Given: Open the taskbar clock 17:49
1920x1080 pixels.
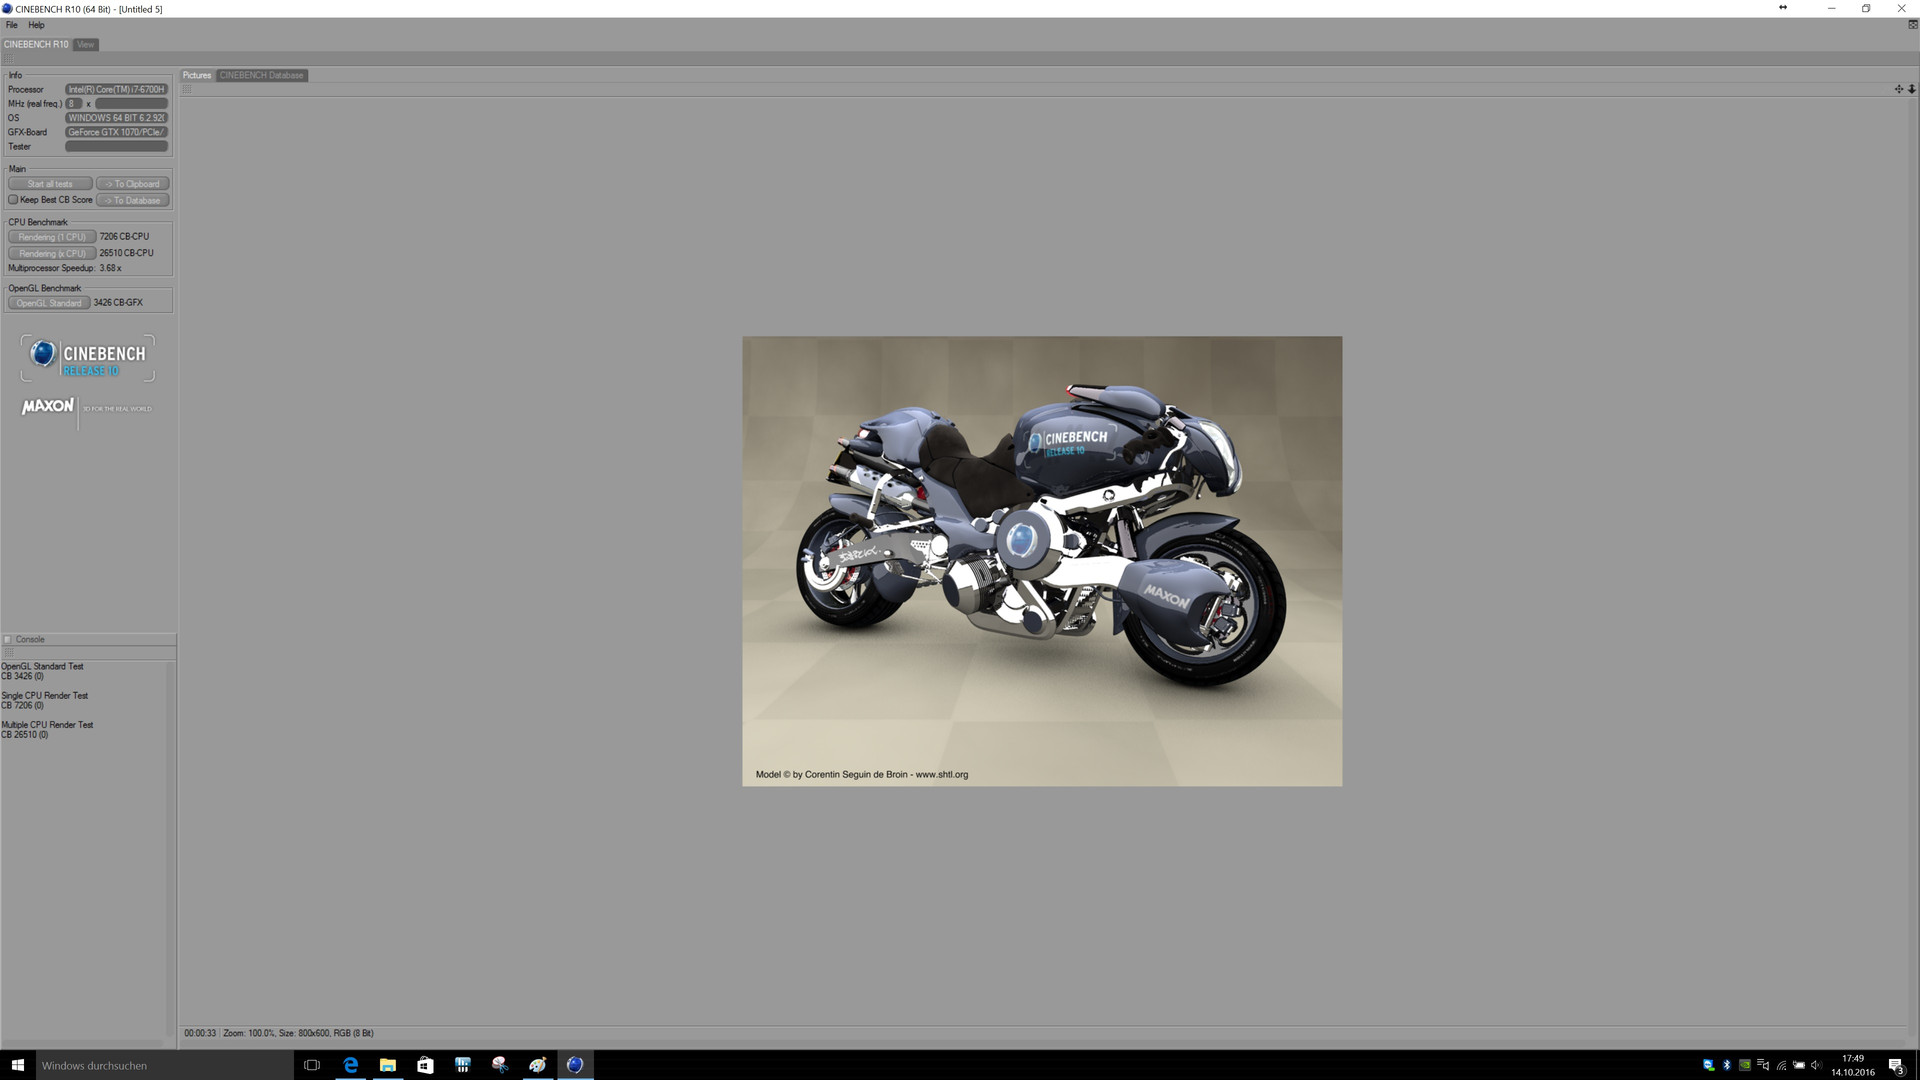Looking at the screenshot, I should click(x=1853, y=1065).
